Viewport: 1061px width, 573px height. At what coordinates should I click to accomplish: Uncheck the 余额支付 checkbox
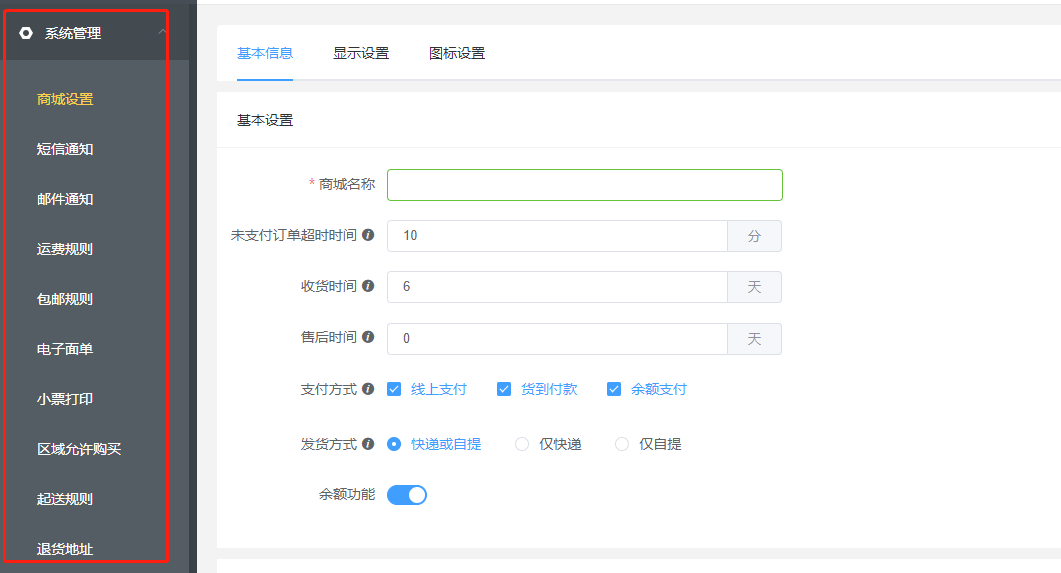coord(614,389)
